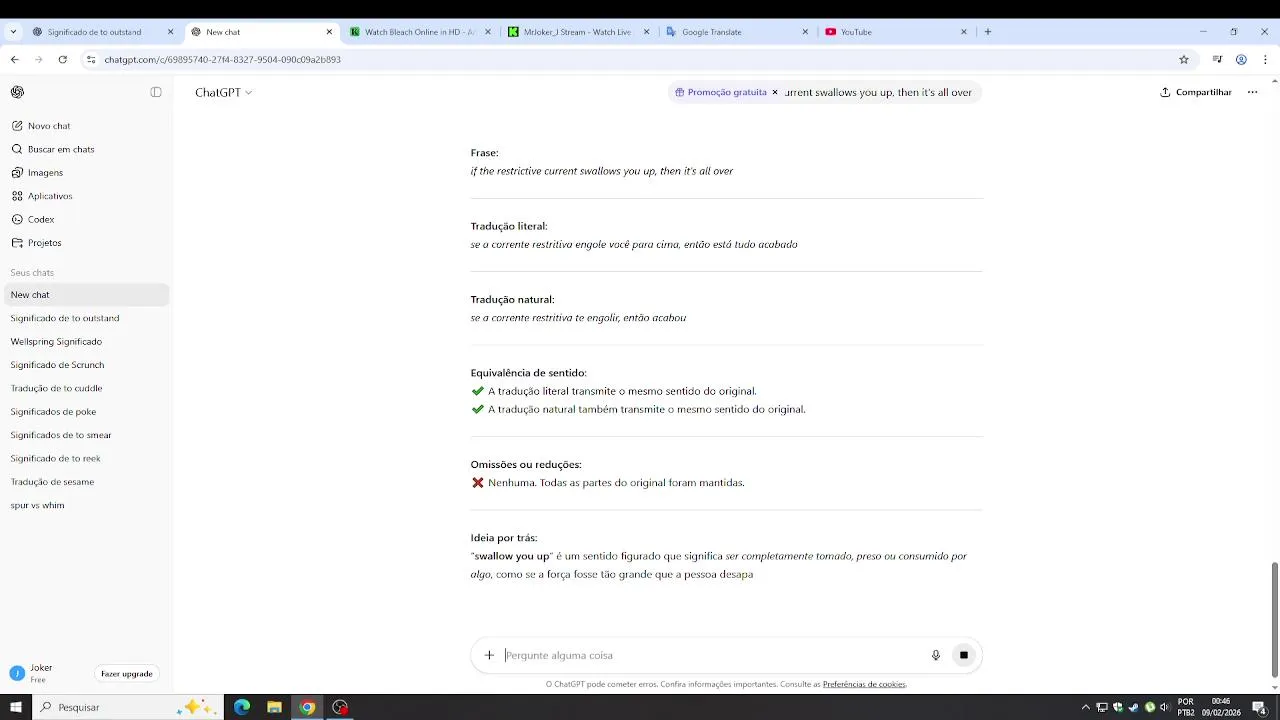The width and height of the screenshot is (1280, 720).
Task: Bookmark this page with the star icon
Action: pos(1184,60)
